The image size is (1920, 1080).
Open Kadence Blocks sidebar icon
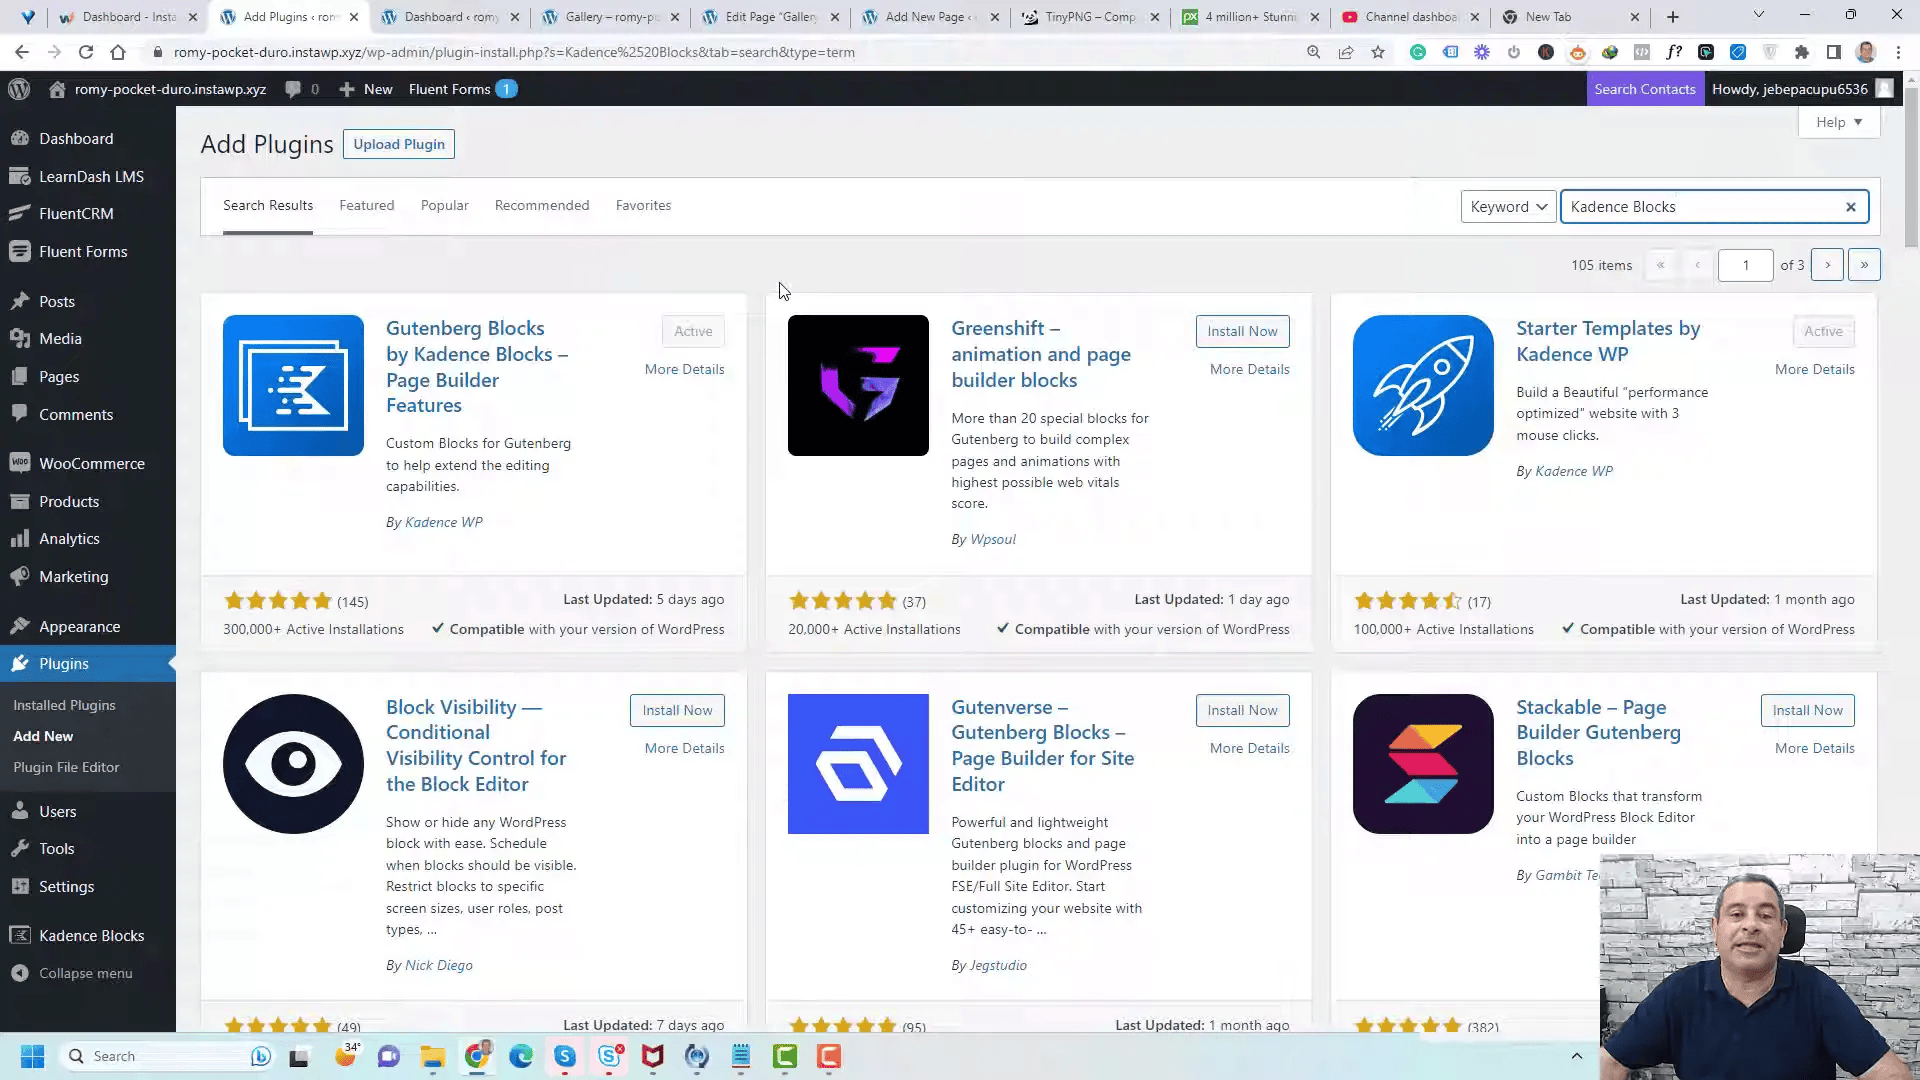point(19,936)
